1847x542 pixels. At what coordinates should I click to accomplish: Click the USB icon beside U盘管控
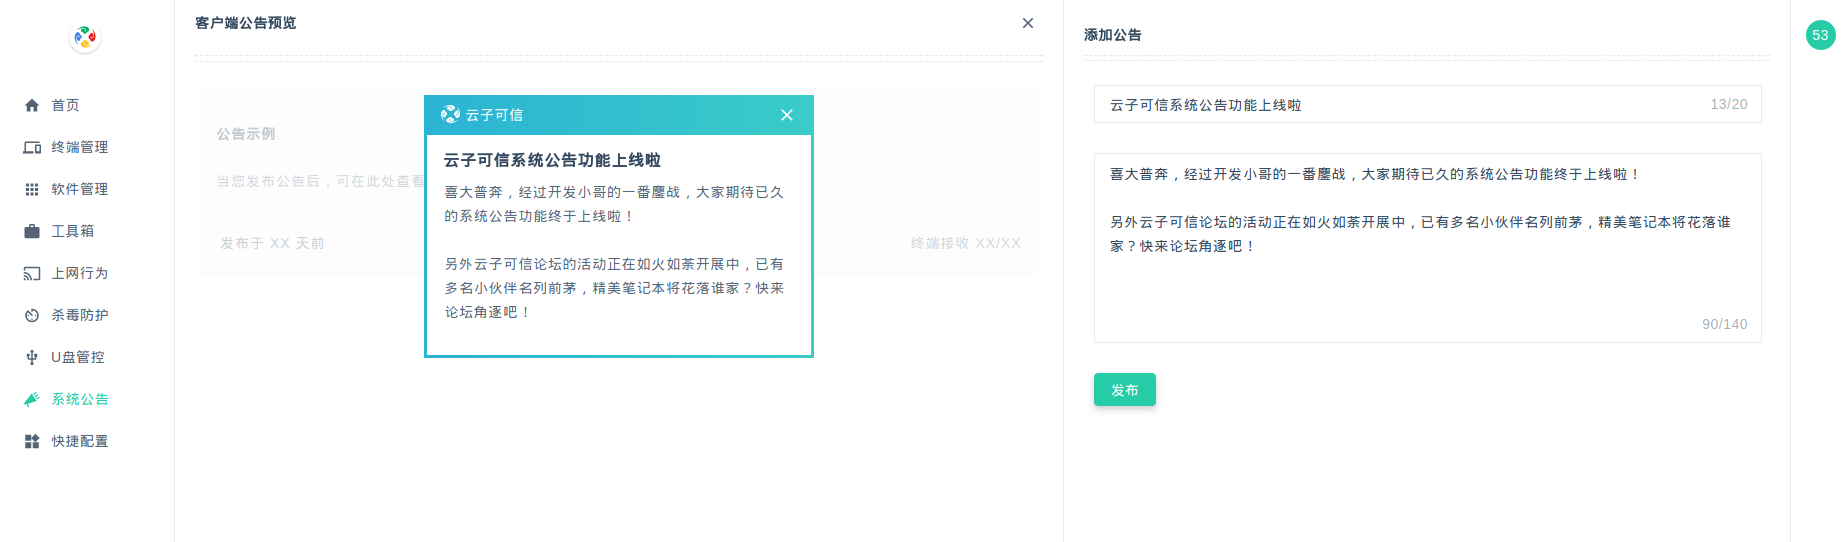[32, 357]
